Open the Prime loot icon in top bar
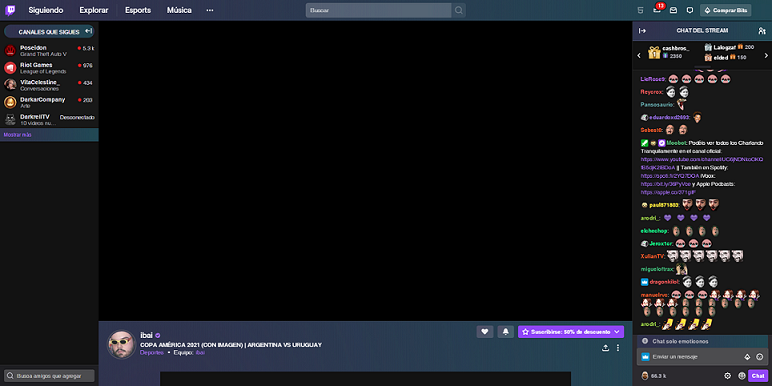Image resolution: width=772 pixels, height=386 pixels. coord(640,10)
